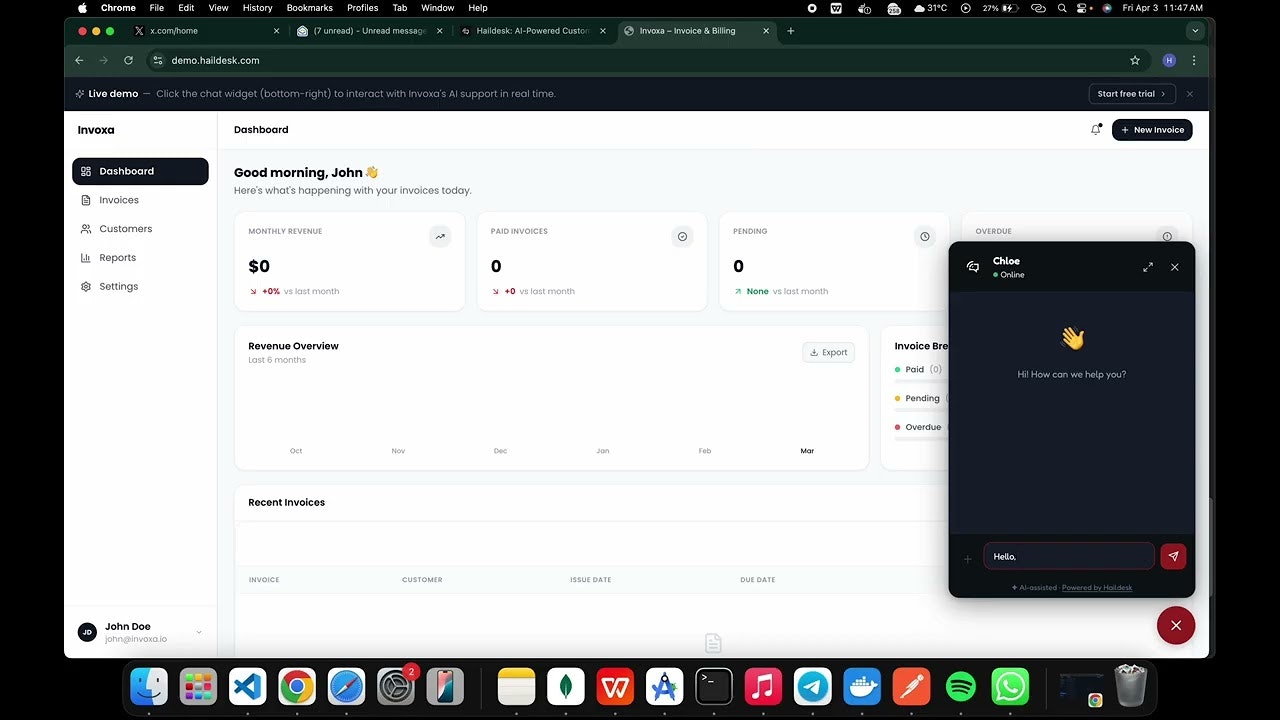The image size is (1280, 720).
Task: Open the History menu
Action: point(257,8)
